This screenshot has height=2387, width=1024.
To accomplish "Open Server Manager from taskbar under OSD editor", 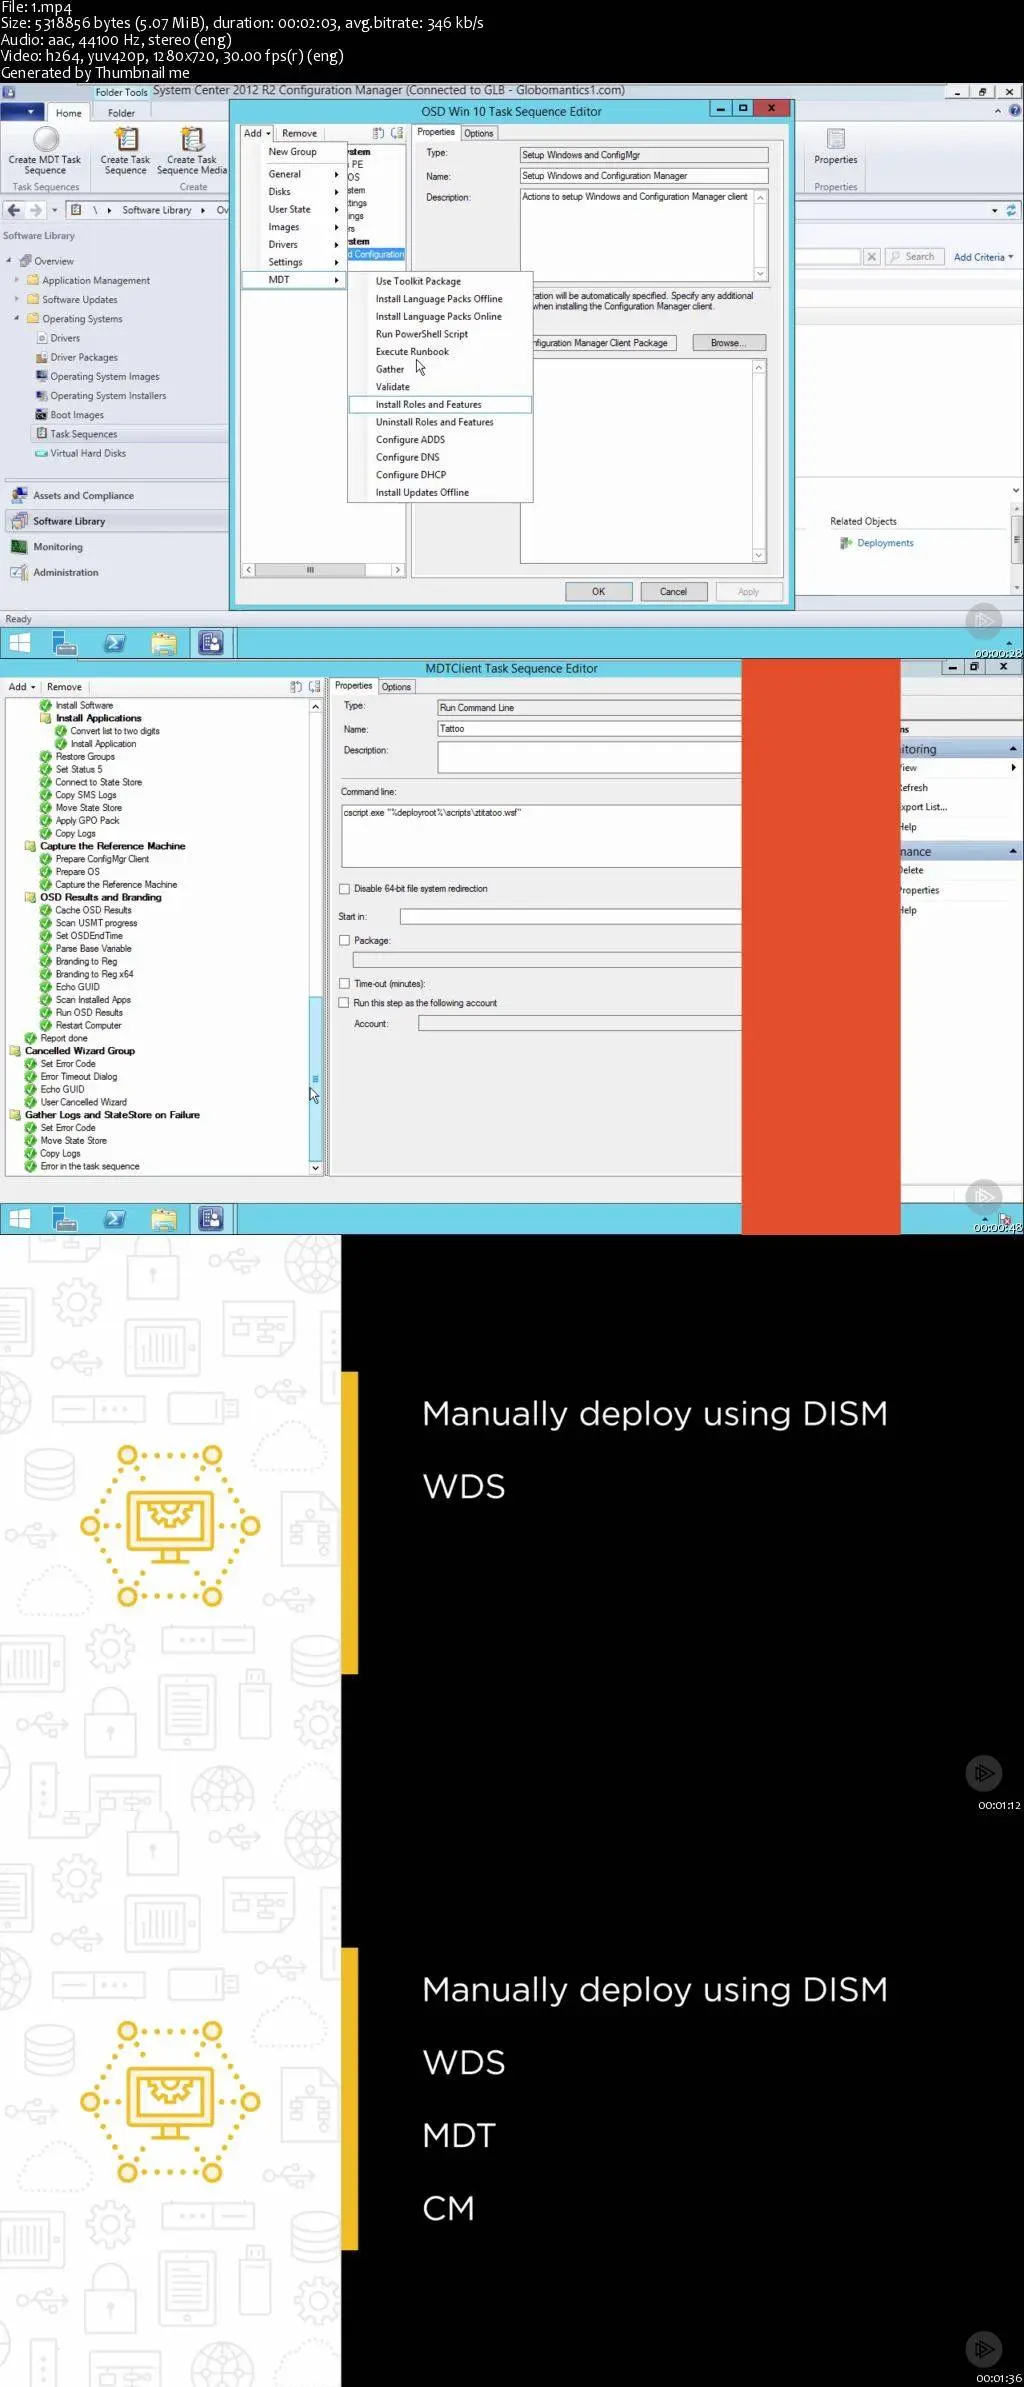I will [65, 643].
